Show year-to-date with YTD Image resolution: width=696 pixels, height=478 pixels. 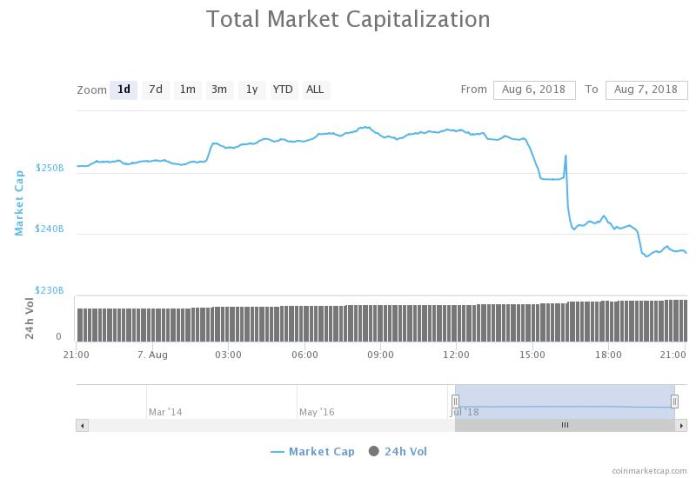click(x=283, y=90)
